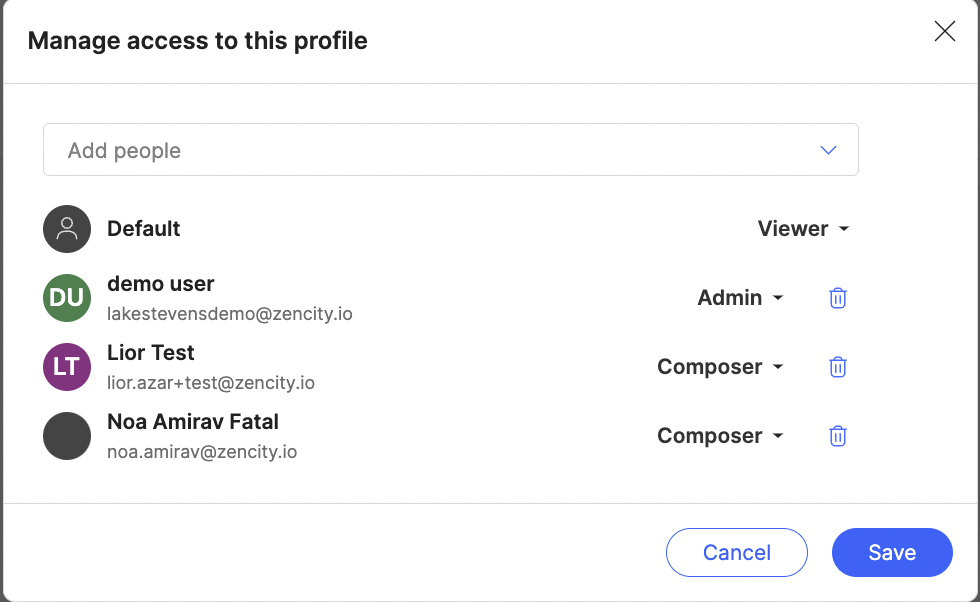
Task: Remove Lior Test using trash icon
Action: (x=838, y=367)
